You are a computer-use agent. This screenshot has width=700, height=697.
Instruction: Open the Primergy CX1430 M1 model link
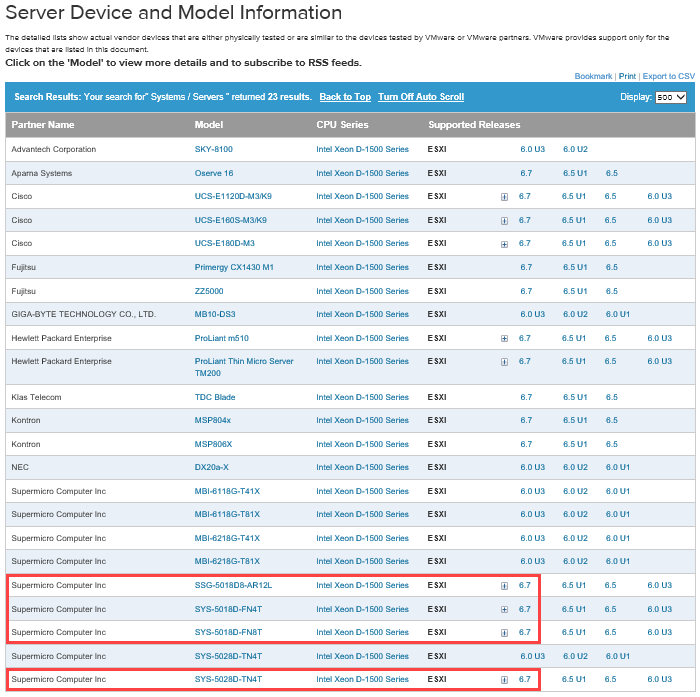tap(234, 267)
